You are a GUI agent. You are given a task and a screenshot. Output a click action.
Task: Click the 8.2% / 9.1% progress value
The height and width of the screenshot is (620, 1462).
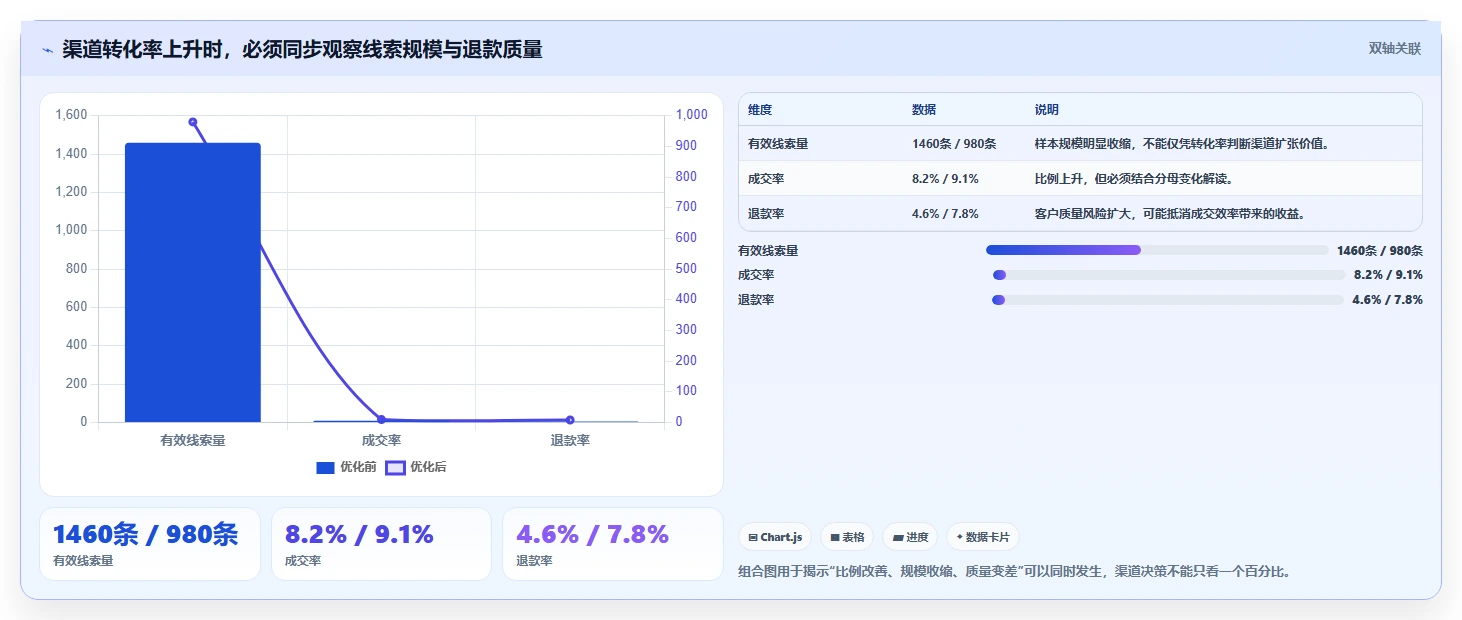1388,275
